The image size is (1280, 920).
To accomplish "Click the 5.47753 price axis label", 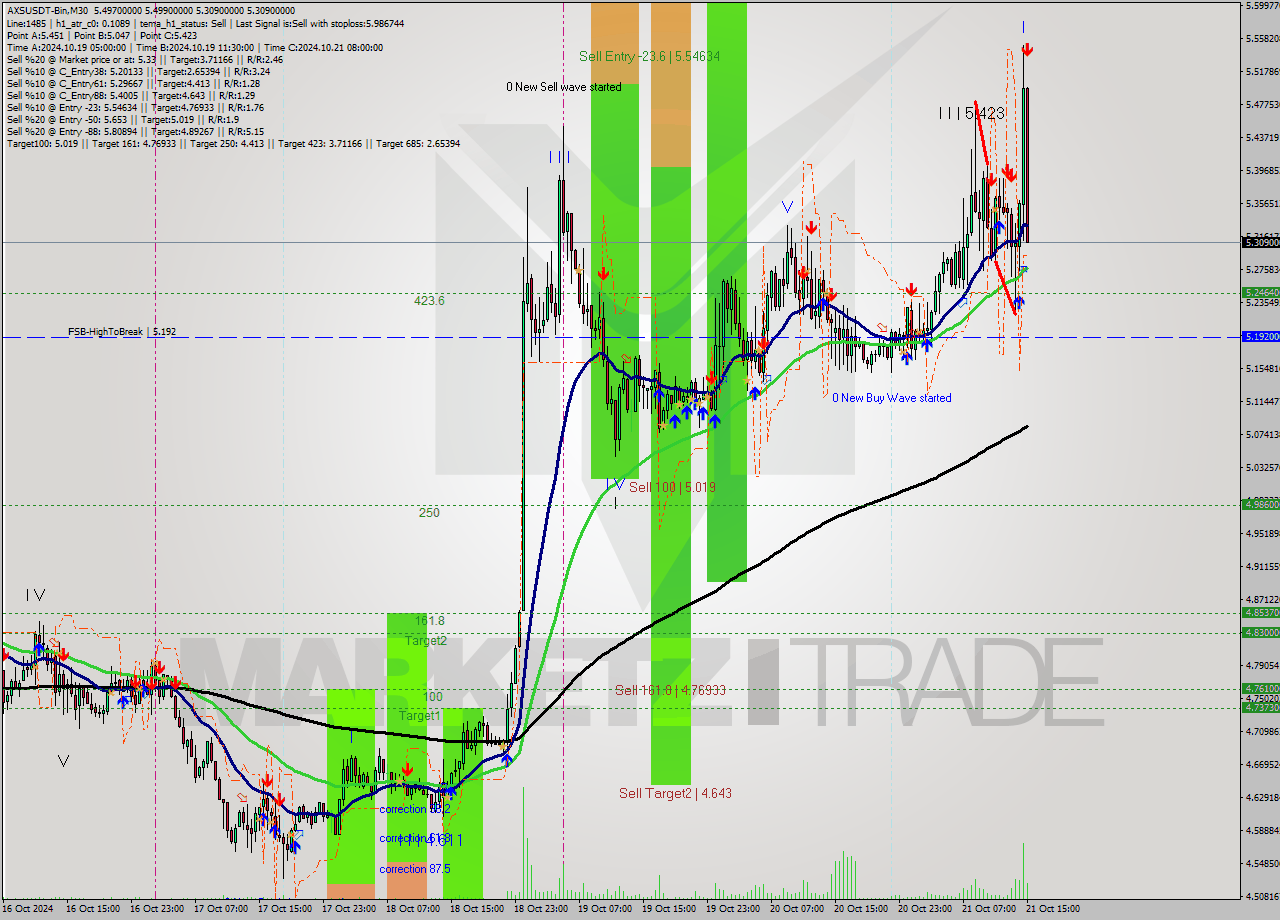I will 1262,104.
